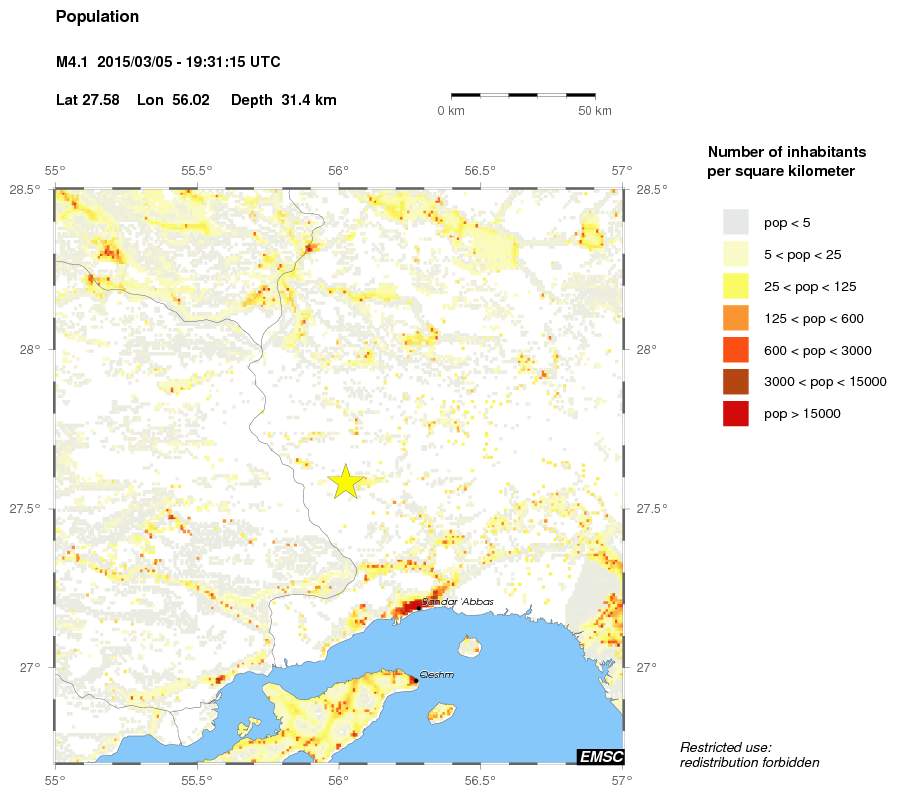Pick the swatch for 5 < pop < 25
Screen dimensions: 897x795
click(x=736, y=254)
